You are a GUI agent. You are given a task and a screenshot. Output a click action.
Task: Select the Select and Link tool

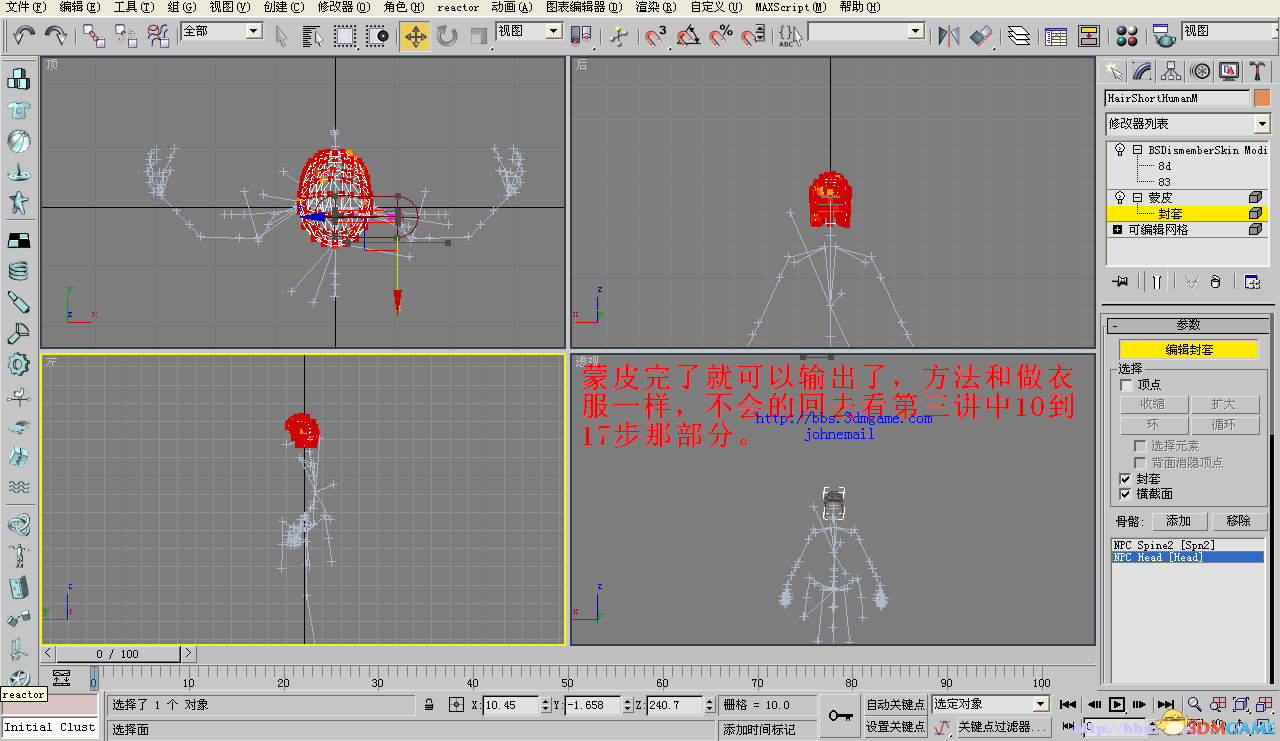pos(94,36)
